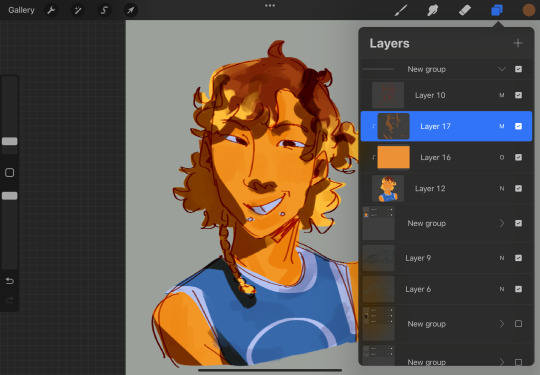This screenshot has width=540, height=375.
Task: Open Gallery
Action: pos(21,10)
